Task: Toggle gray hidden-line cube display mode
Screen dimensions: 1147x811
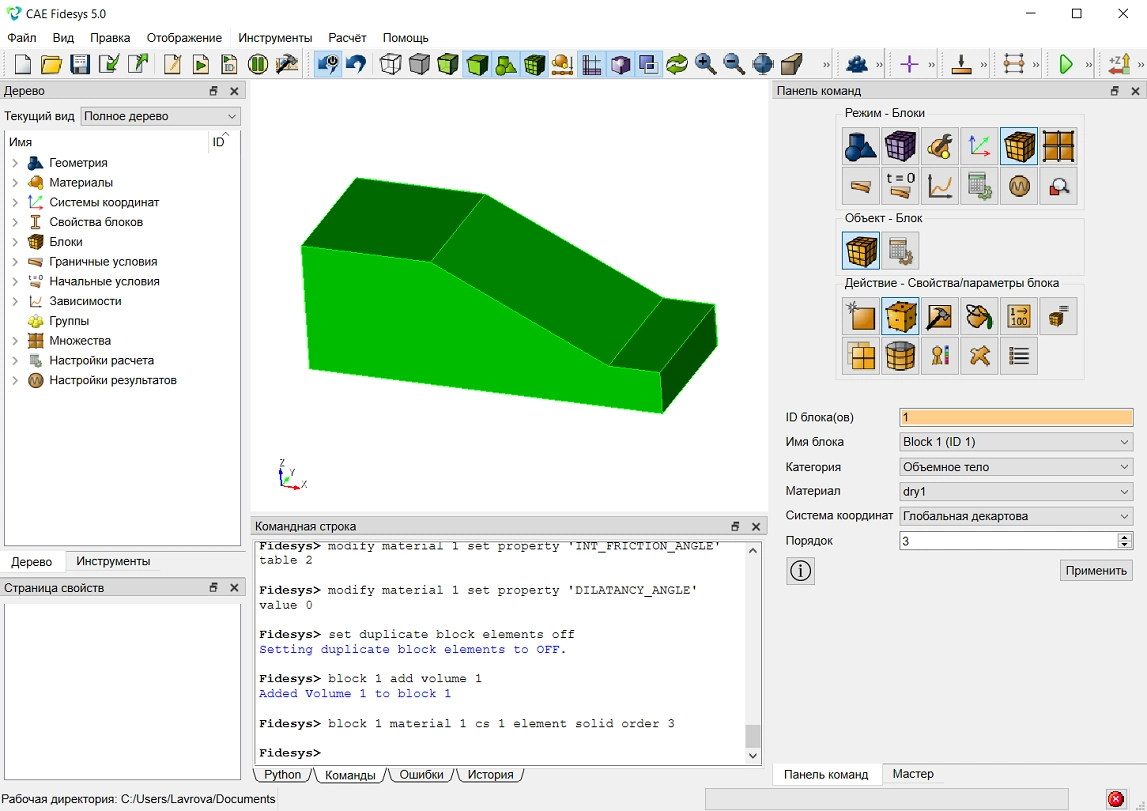Action: tap(419, 64)
